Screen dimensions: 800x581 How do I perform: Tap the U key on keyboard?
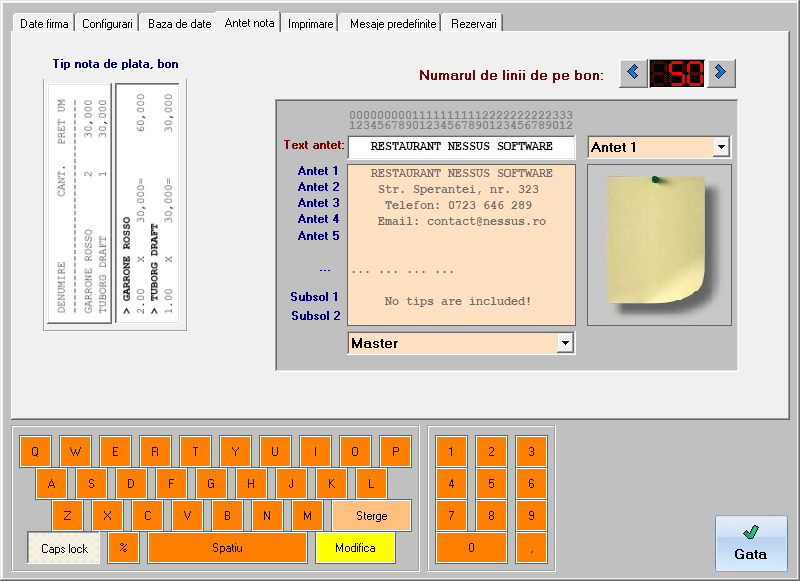(x=275, y=451)
